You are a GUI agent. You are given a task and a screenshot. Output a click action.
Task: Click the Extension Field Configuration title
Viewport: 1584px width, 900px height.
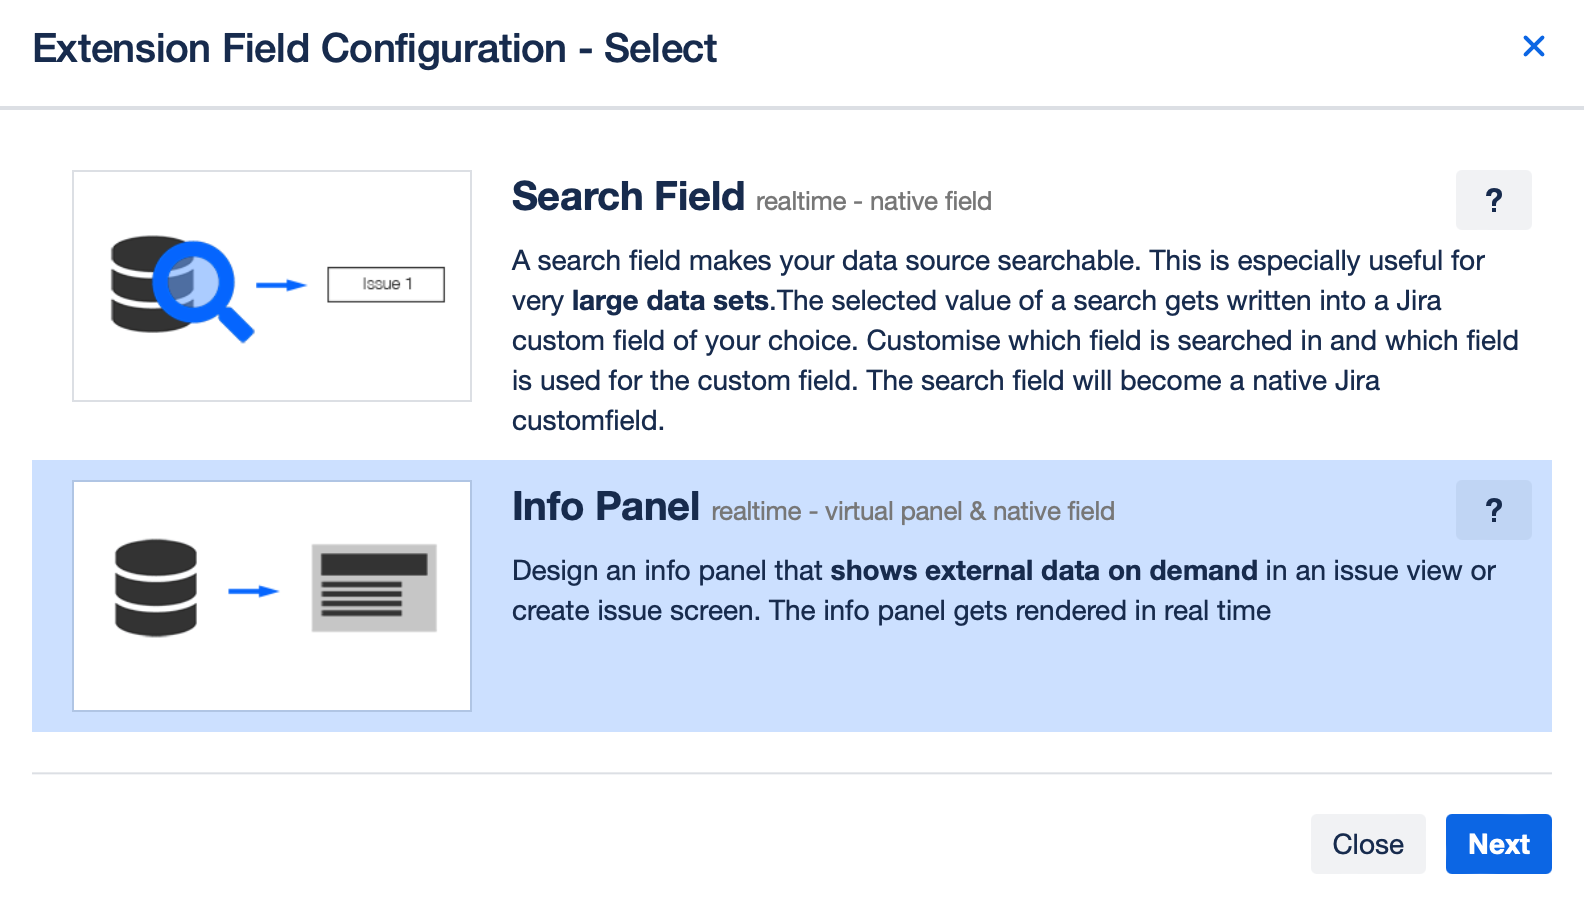pos(376,48)
